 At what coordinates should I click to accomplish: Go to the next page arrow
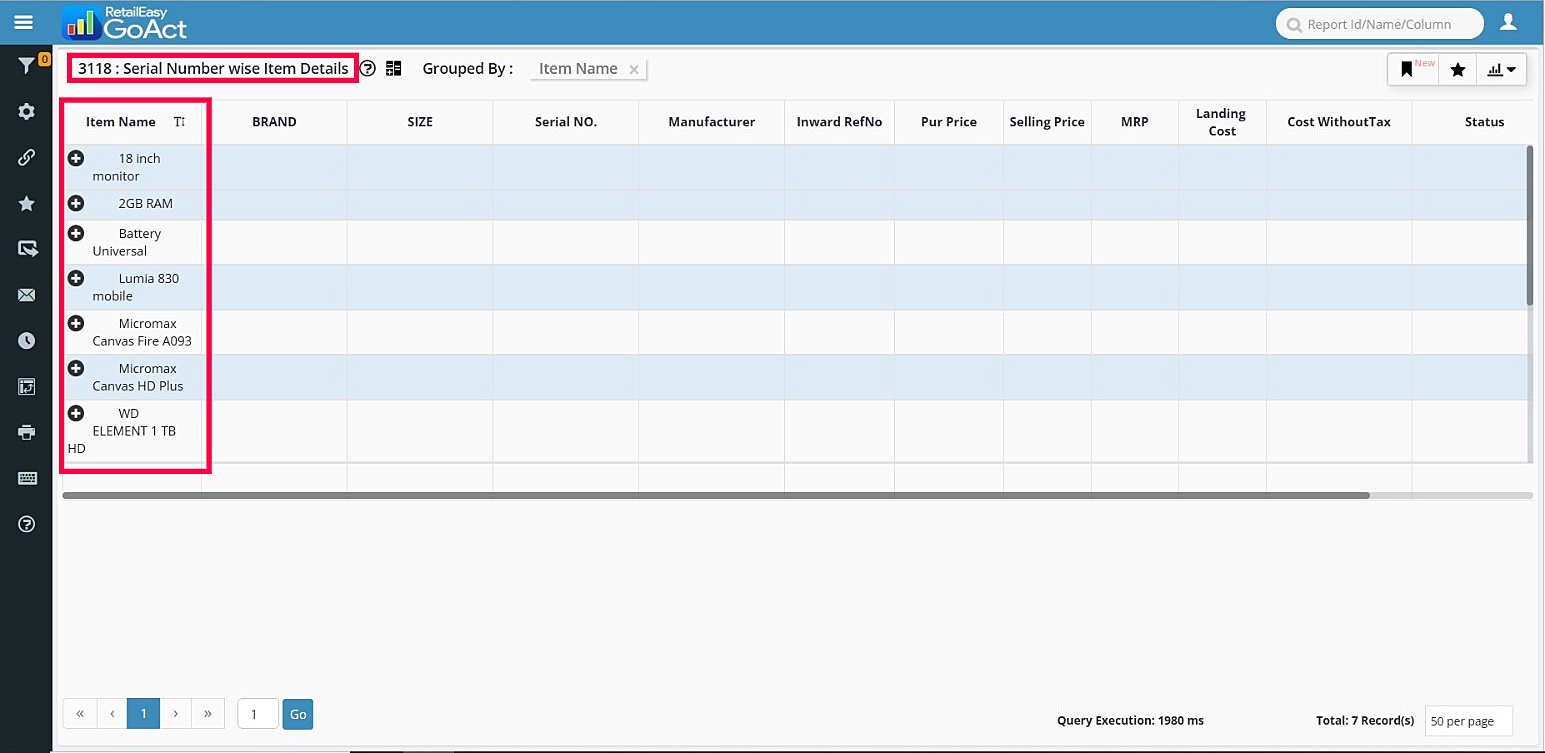(x=176, y=714)
